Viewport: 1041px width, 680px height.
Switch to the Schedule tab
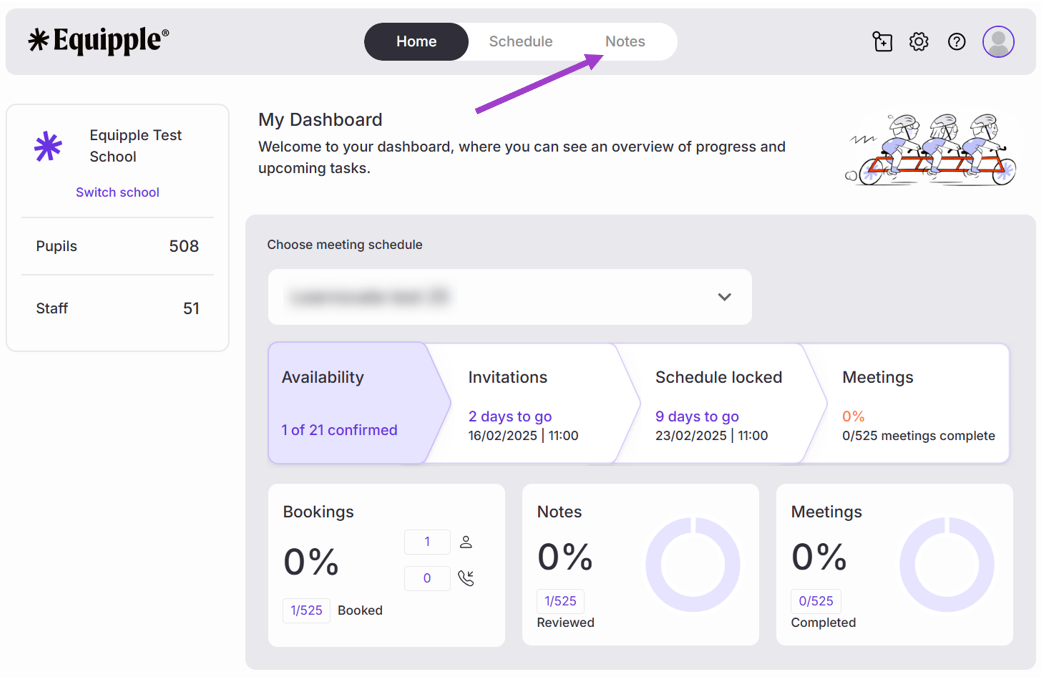click(520, 42)
